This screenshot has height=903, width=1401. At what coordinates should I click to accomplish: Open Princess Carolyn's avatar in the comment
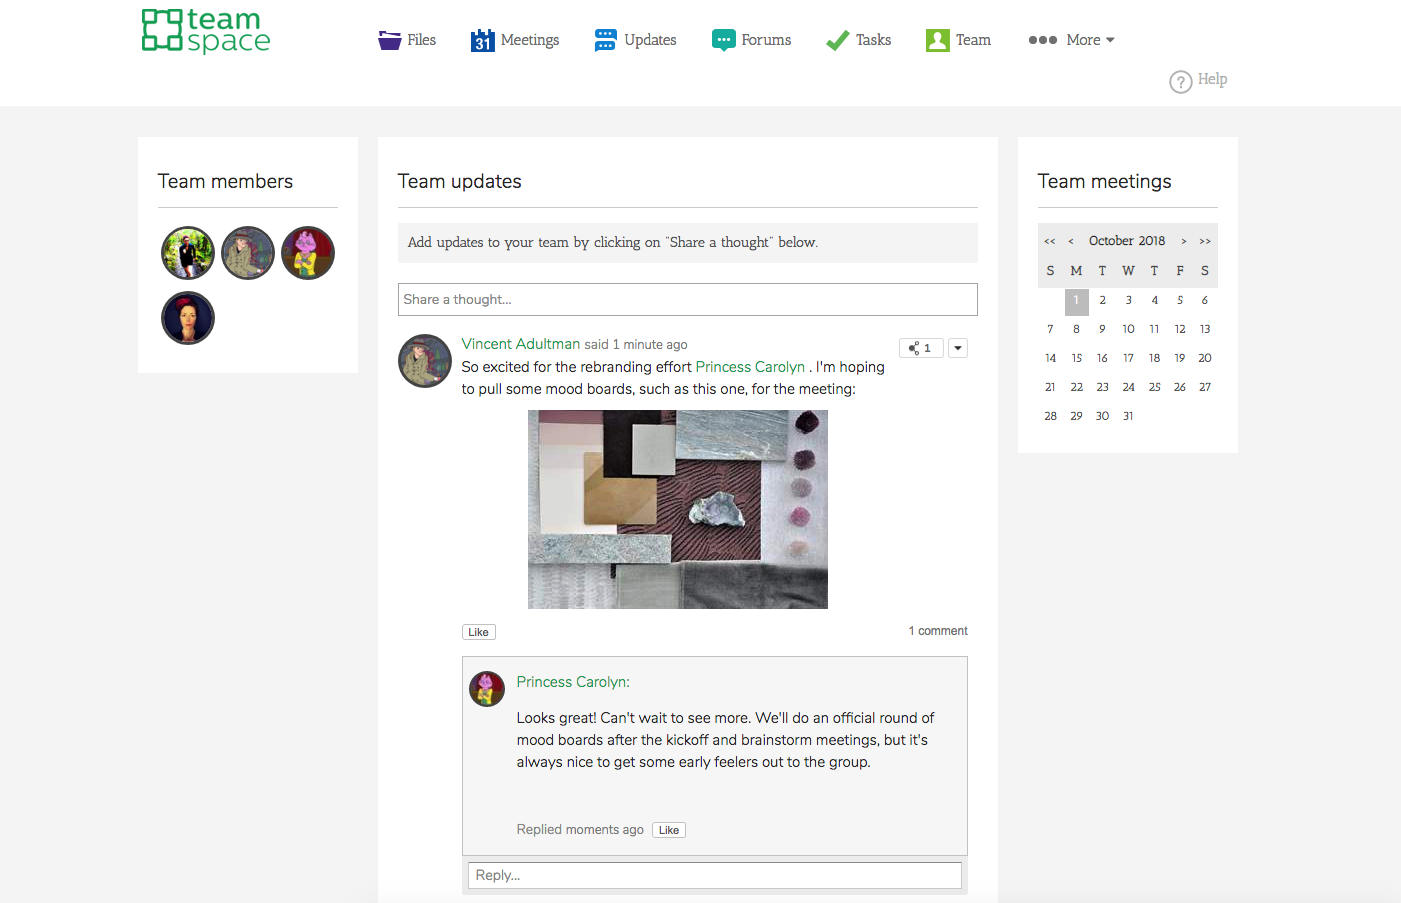coord(487,689)
